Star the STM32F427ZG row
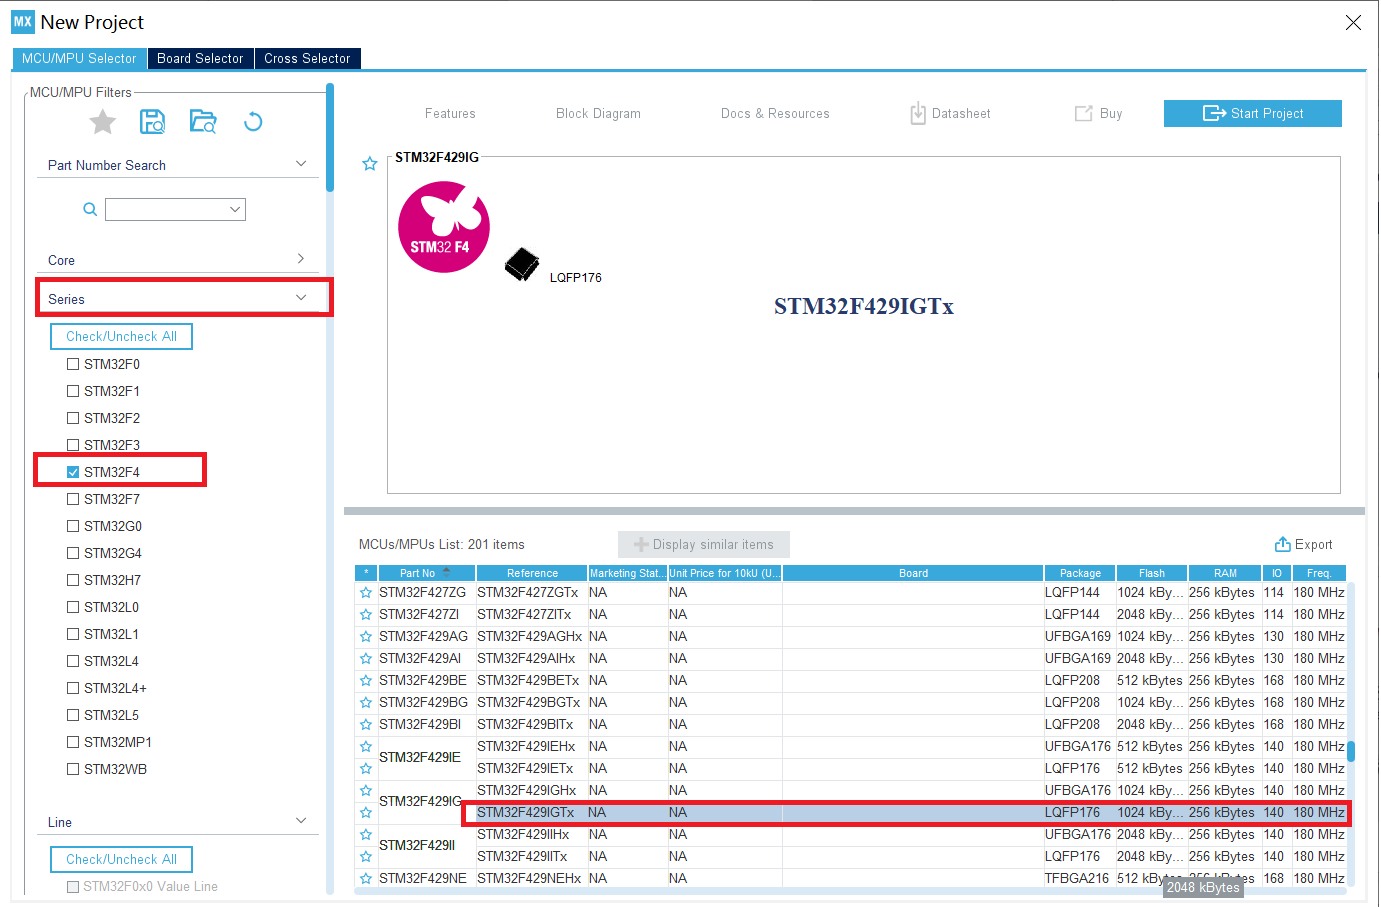 point(366,593)
